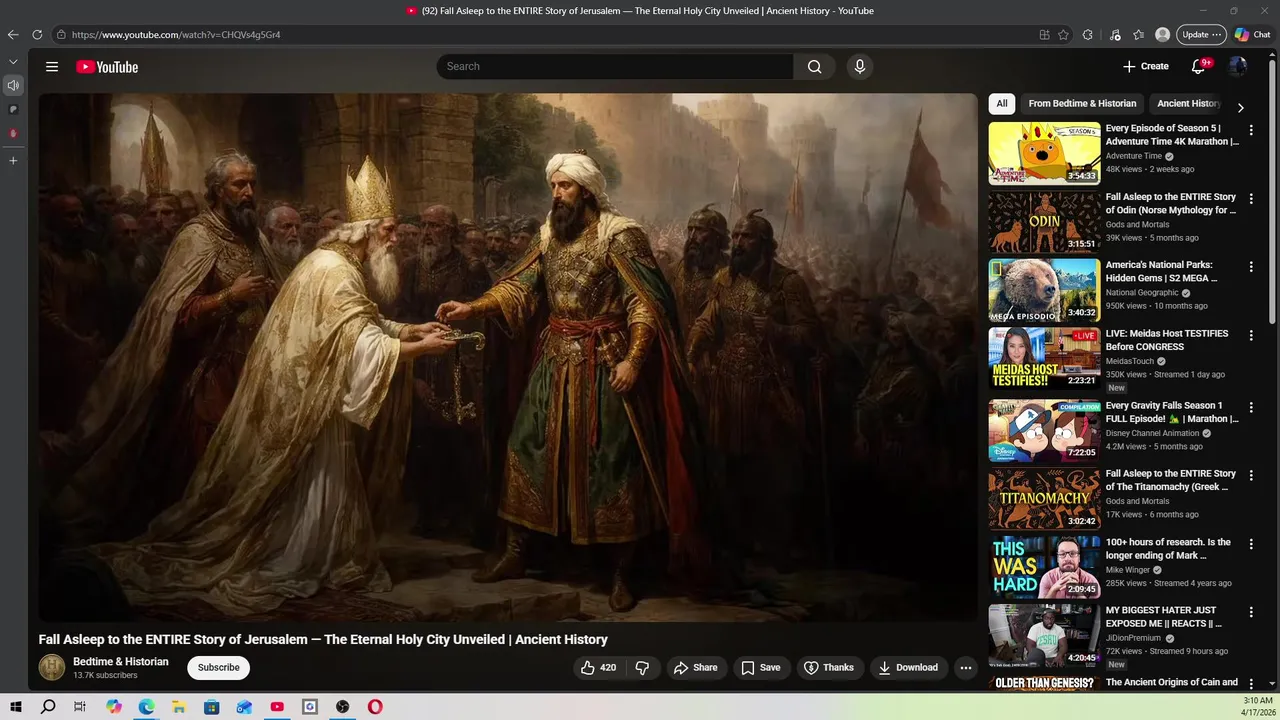Open the Windows Start menu
Viewport: 1280px width, 720px height.
click(16, 707)
